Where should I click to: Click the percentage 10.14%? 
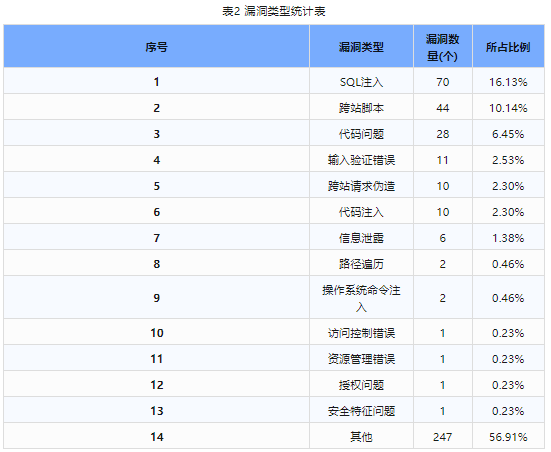[x=508, y=108]
